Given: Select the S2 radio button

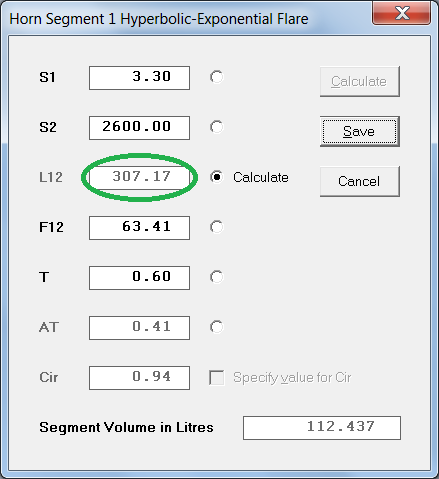Looking at the screenshot, I should [217, 127].
